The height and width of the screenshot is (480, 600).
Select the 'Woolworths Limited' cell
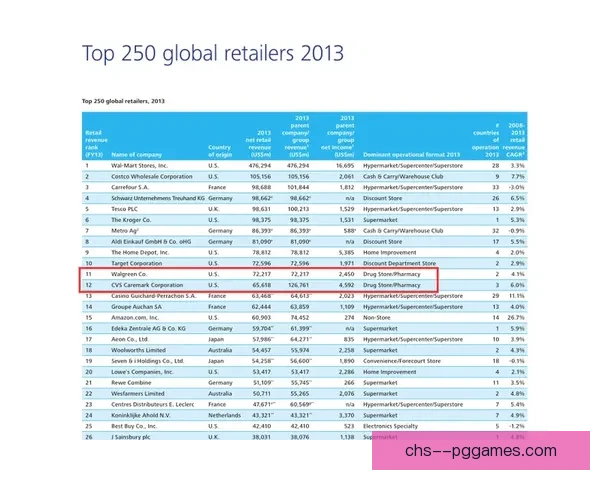pyautogui.click(x=139, y=350)
